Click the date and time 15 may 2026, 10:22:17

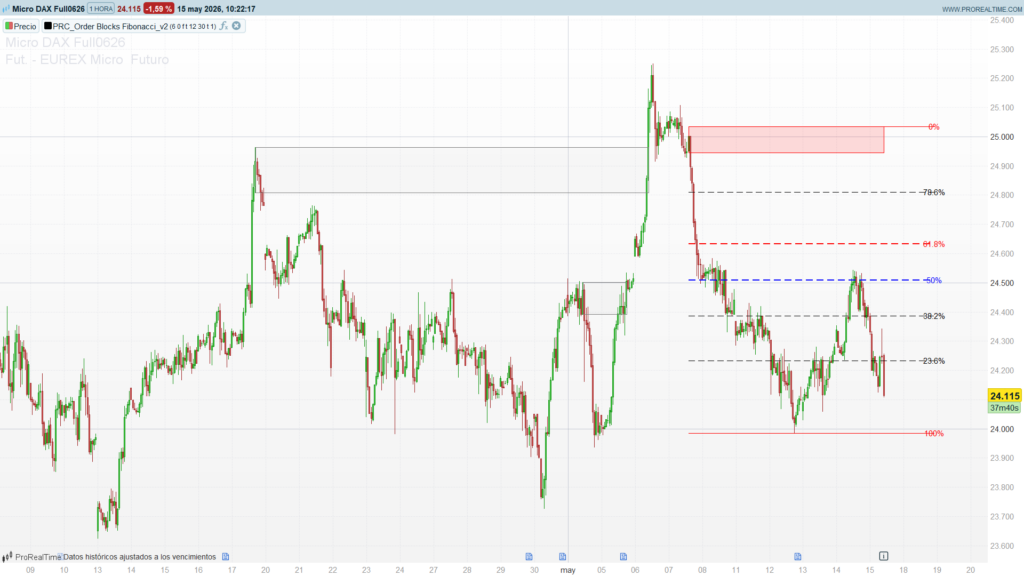[216, 9]
